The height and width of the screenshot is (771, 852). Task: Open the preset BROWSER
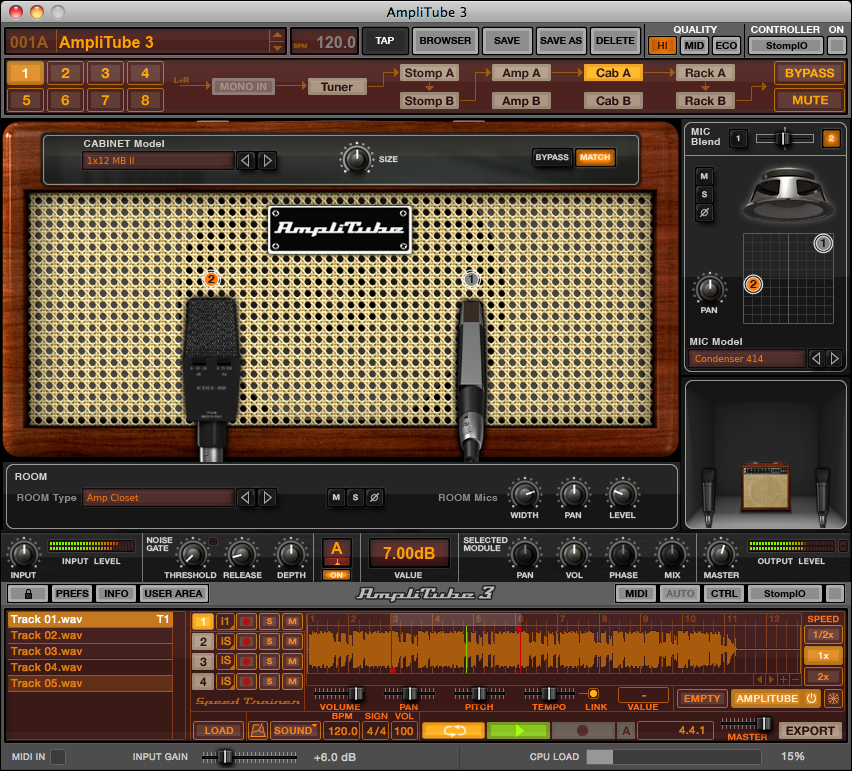(x=445, y=41)
